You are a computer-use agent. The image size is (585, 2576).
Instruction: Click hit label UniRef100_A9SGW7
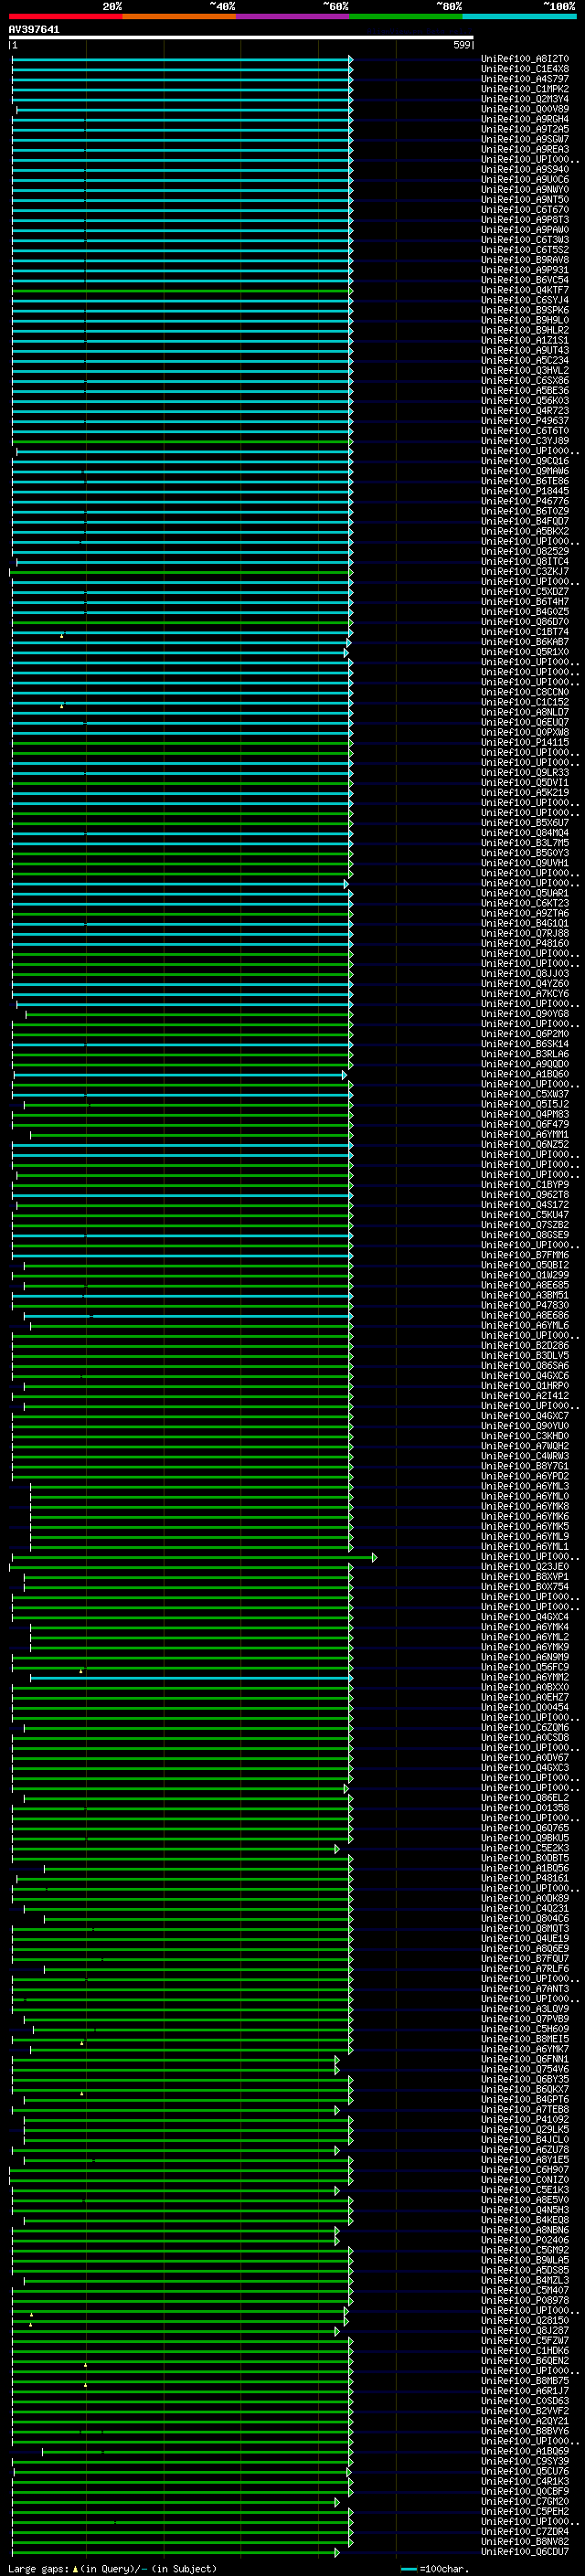point(525,140)
